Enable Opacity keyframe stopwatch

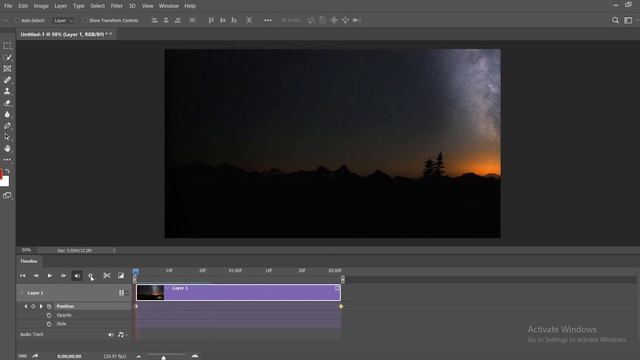49,316
